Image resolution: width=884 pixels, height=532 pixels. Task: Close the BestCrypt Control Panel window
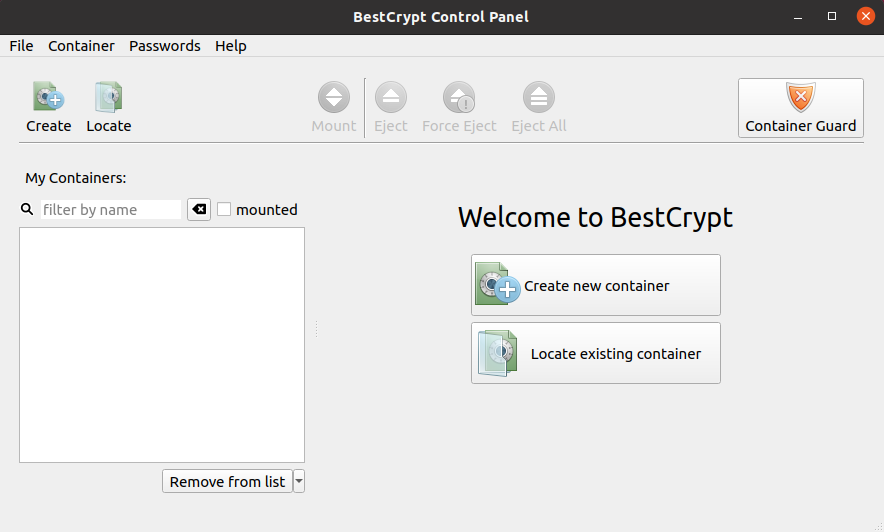(865, 16)
